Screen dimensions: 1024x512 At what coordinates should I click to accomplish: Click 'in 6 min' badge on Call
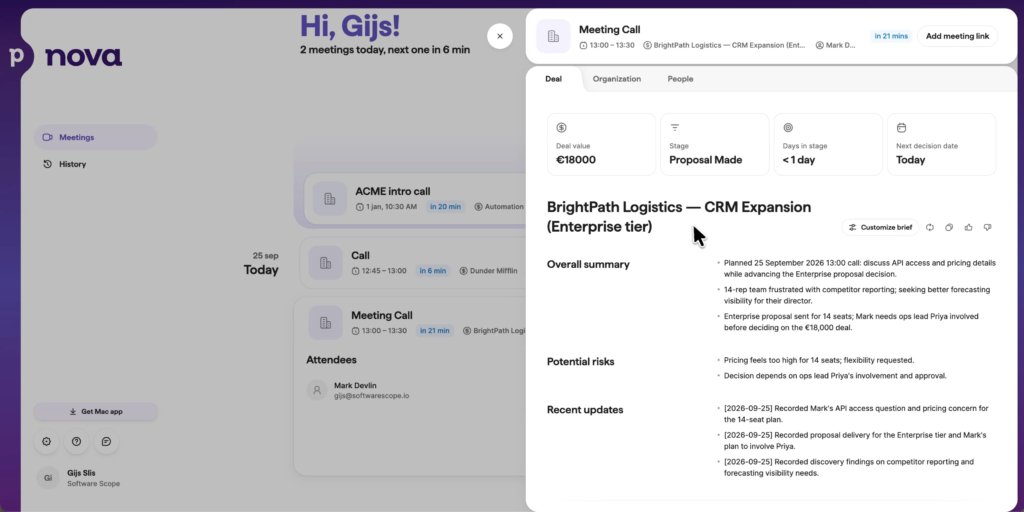pos(433,270)
